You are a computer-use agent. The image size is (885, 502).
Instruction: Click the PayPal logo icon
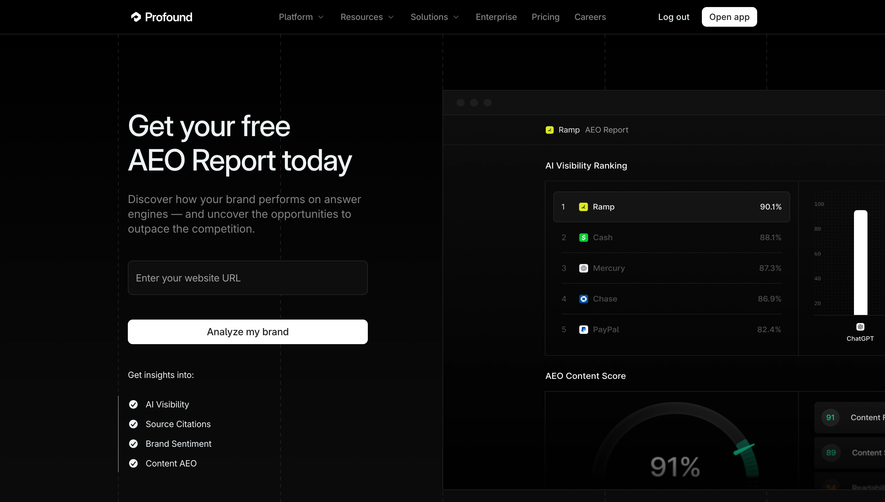pyautogui.click(x=584, y=330)
